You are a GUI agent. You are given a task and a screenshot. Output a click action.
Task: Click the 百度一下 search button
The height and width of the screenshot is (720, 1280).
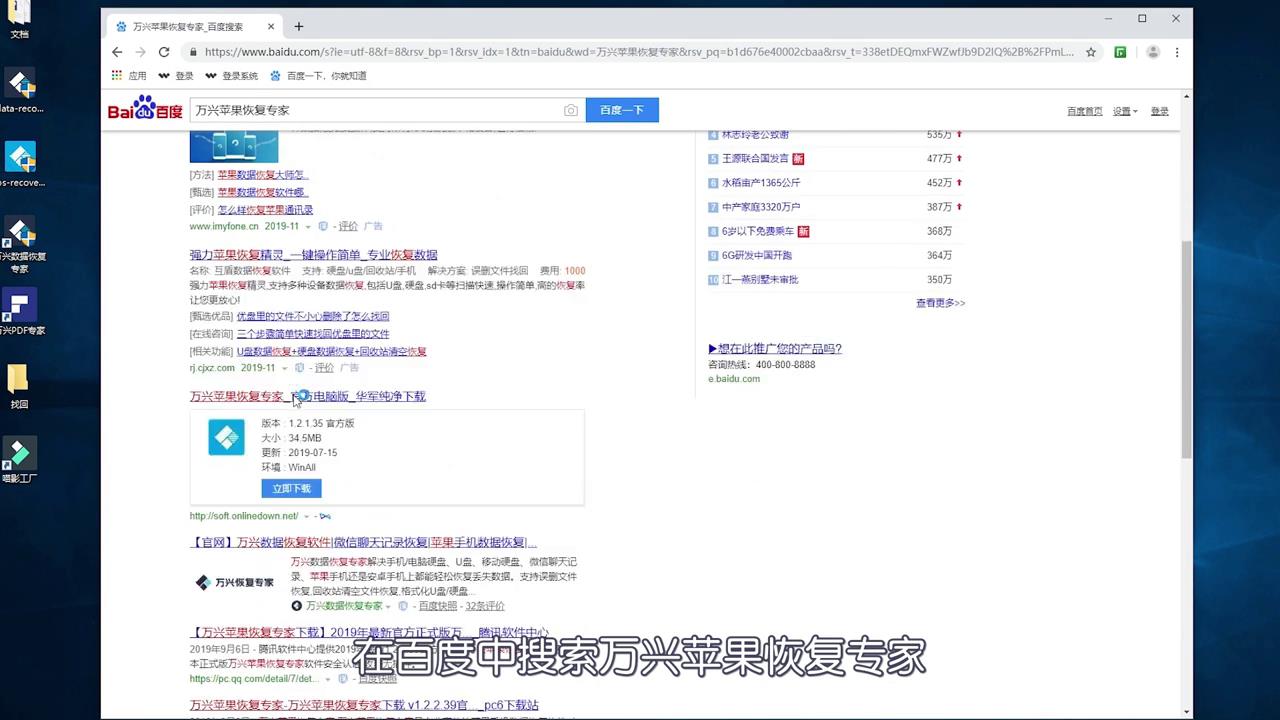(622, 110)
